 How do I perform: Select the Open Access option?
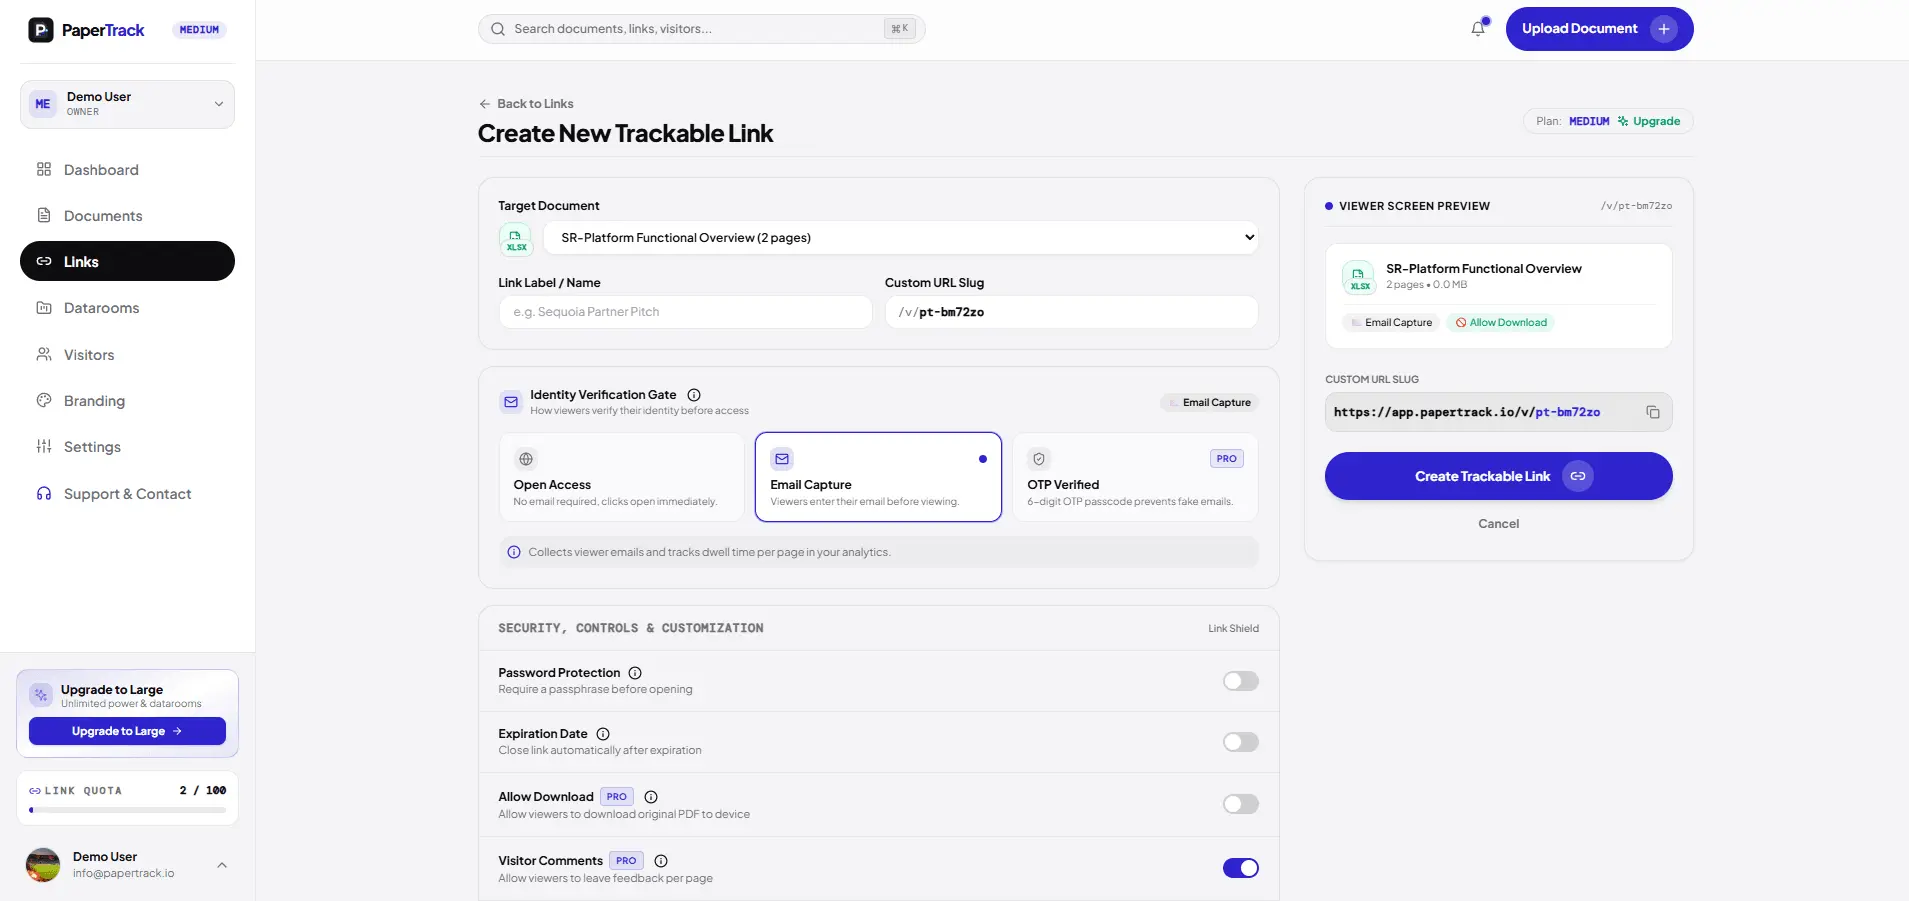click(x=621, y=477)
